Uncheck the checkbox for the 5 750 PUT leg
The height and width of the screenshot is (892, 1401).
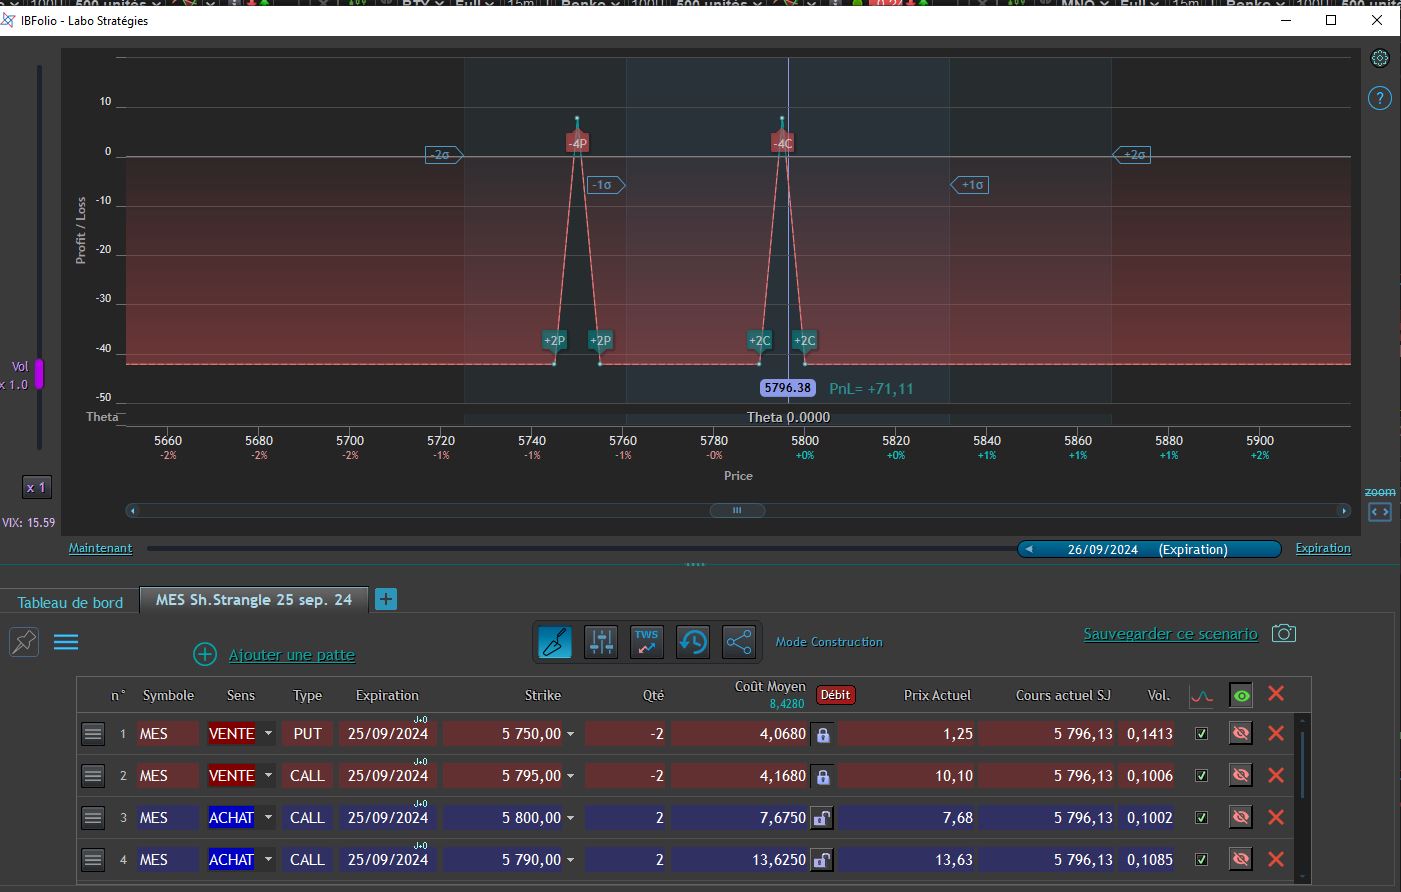(x=1201, y=734)
